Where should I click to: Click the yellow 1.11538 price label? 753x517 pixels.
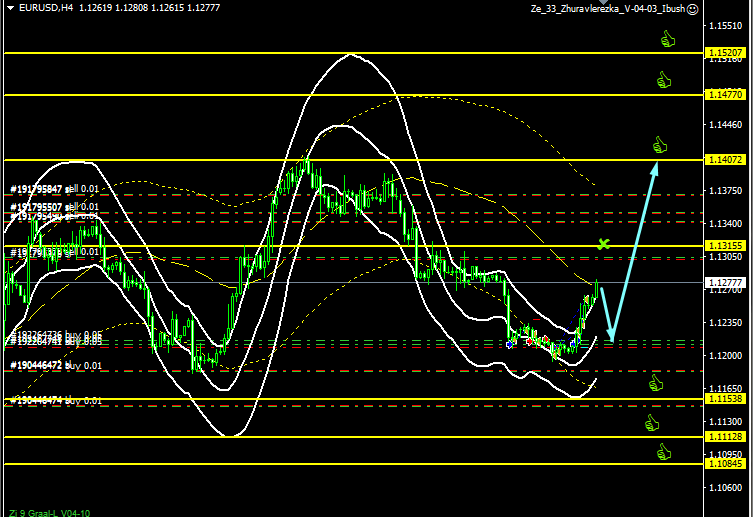pyautogui.click(x=725, y=398)
